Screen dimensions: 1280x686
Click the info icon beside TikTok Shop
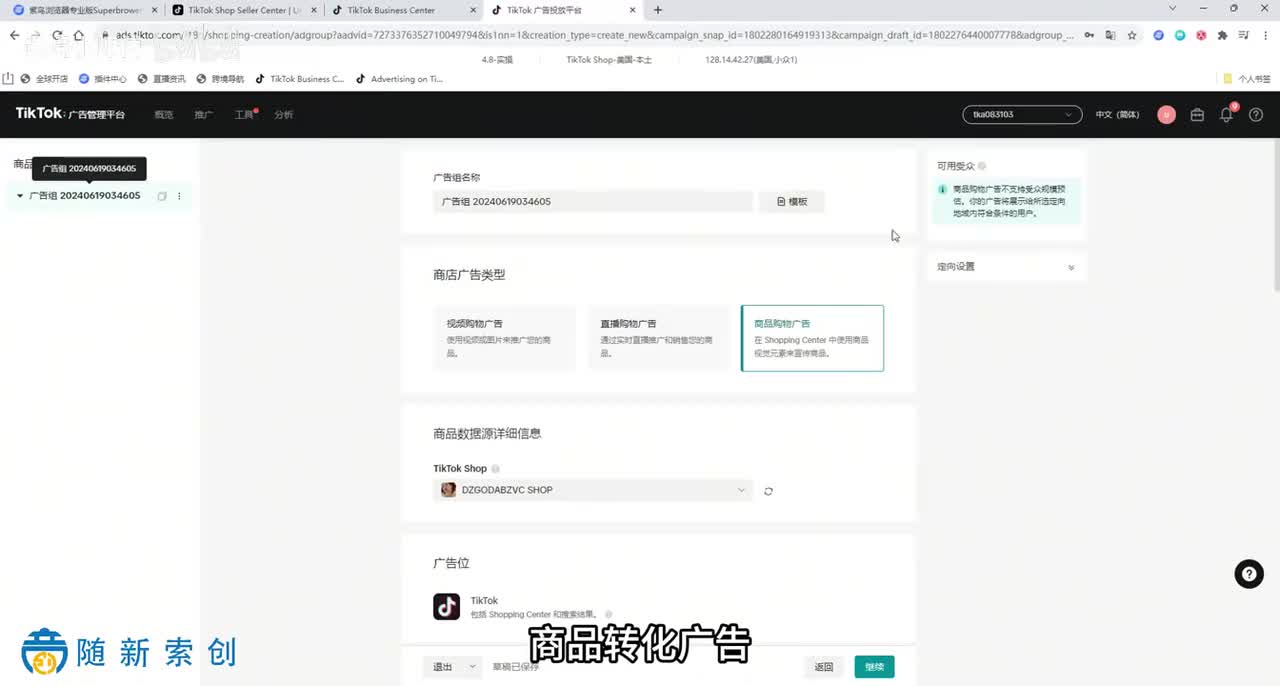pyautogui.click(x=496, y=469)
